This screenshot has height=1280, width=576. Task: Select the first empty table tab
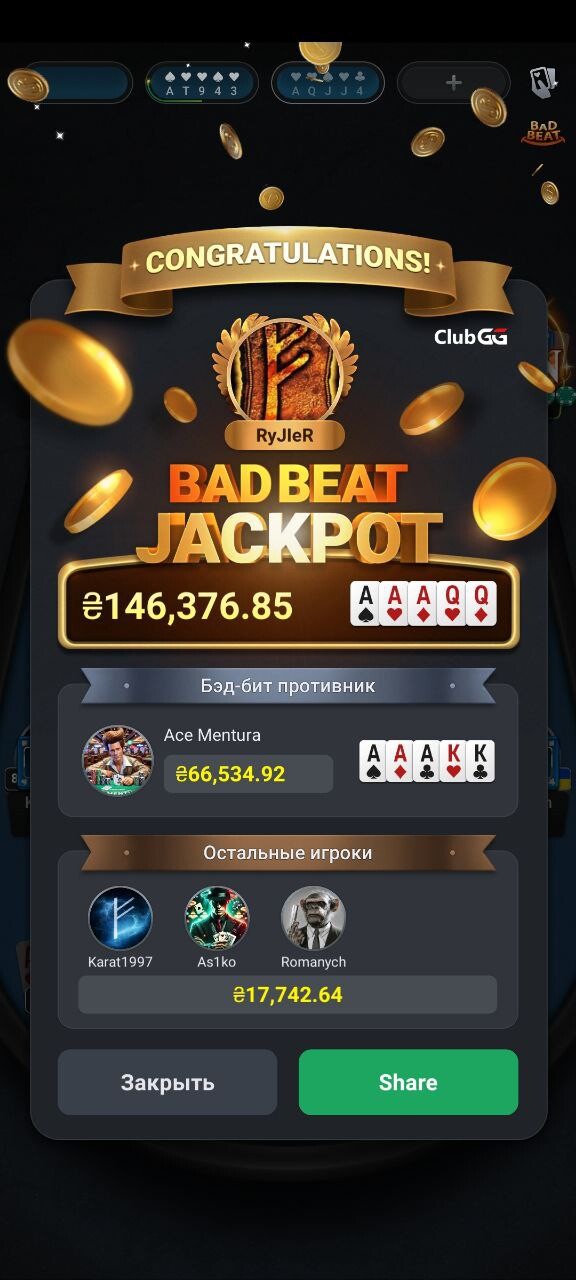[x=77, y=83]
